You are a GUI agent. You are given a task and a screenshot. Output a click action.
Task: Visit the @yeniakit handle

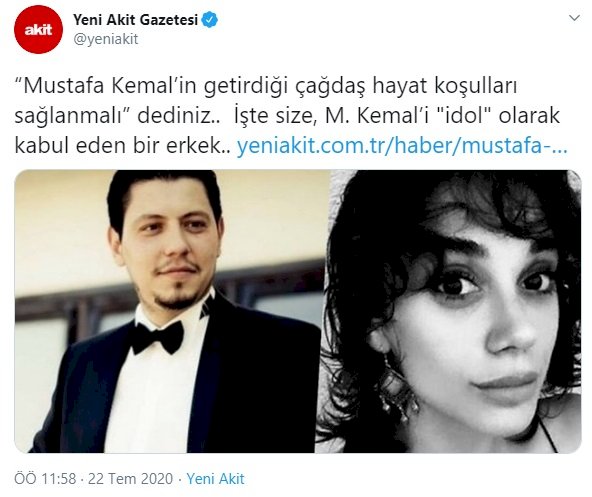pyautogui.click(x=106, y=39)
